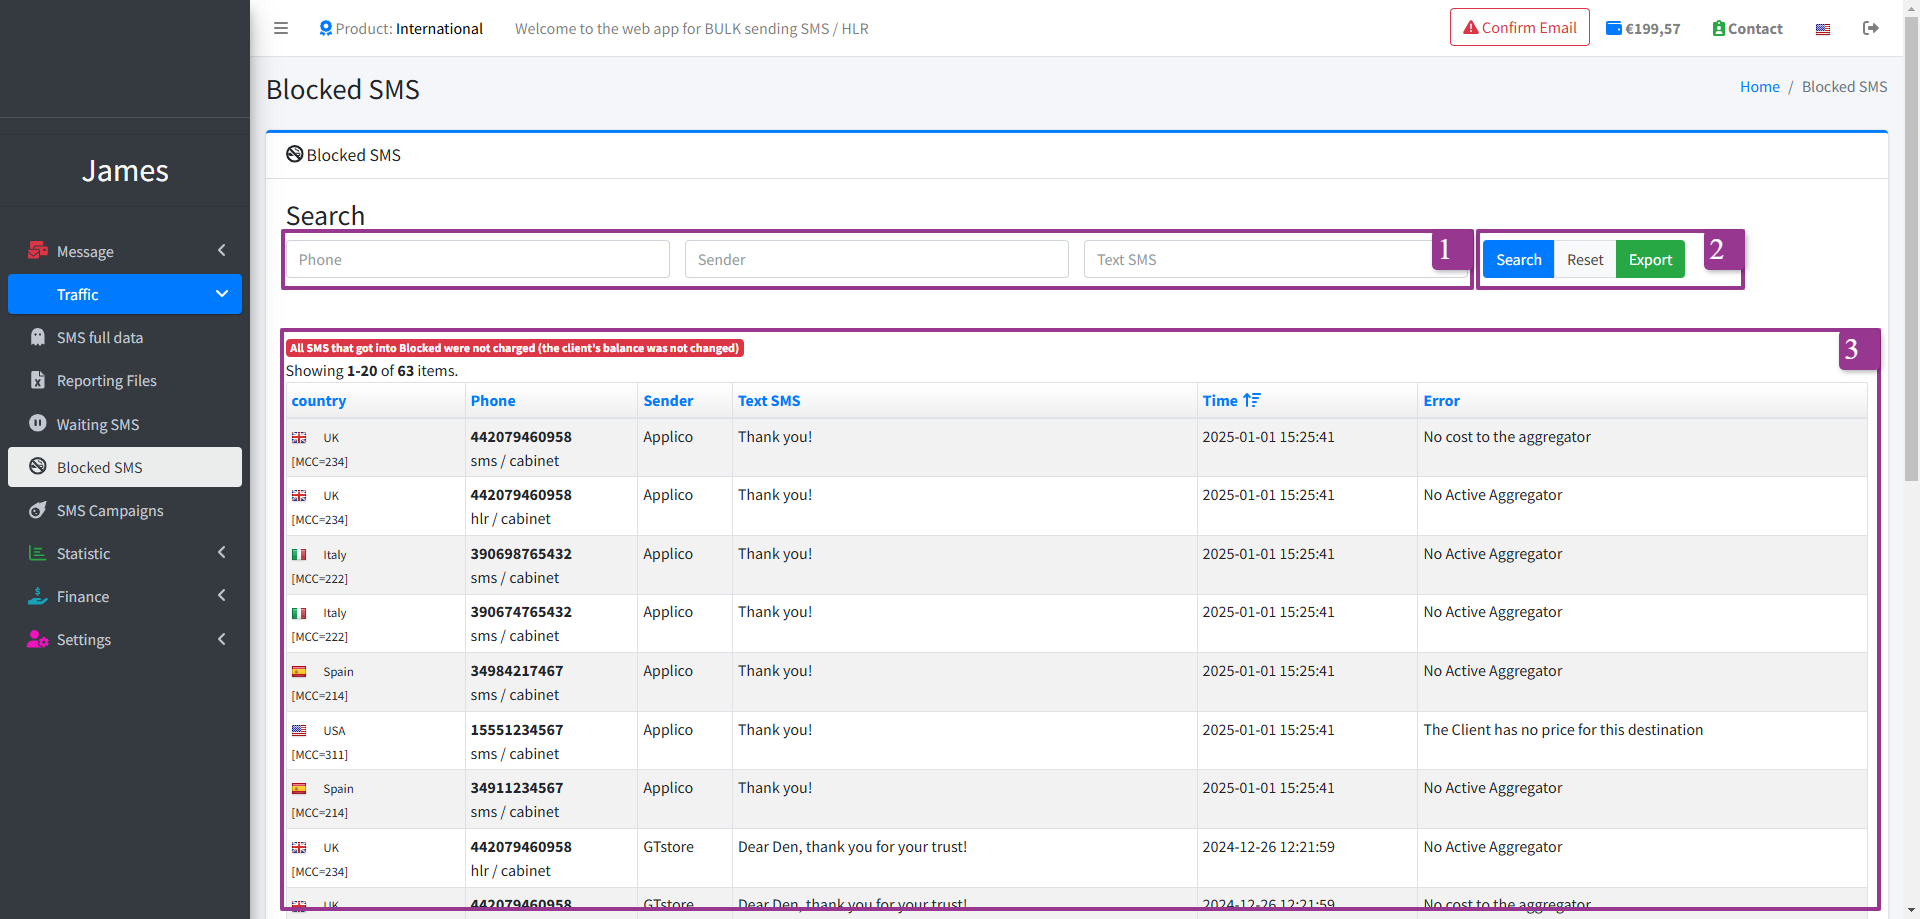The width and height of the screenshot is (1920, 919).
Task: Click the logout icon in top bar
Action: click(1870, 28)
